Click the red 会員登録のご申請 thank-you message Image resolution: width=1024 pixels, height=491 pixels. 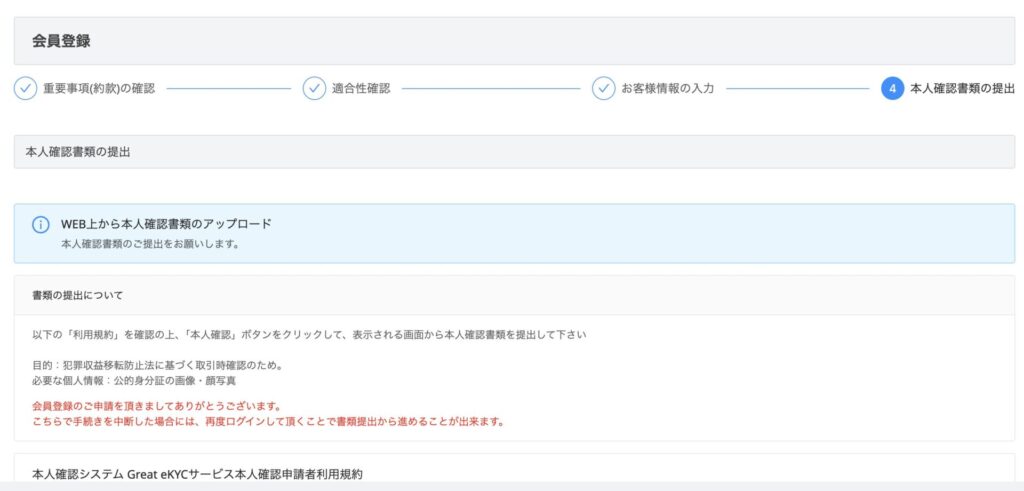coord(157,406)
